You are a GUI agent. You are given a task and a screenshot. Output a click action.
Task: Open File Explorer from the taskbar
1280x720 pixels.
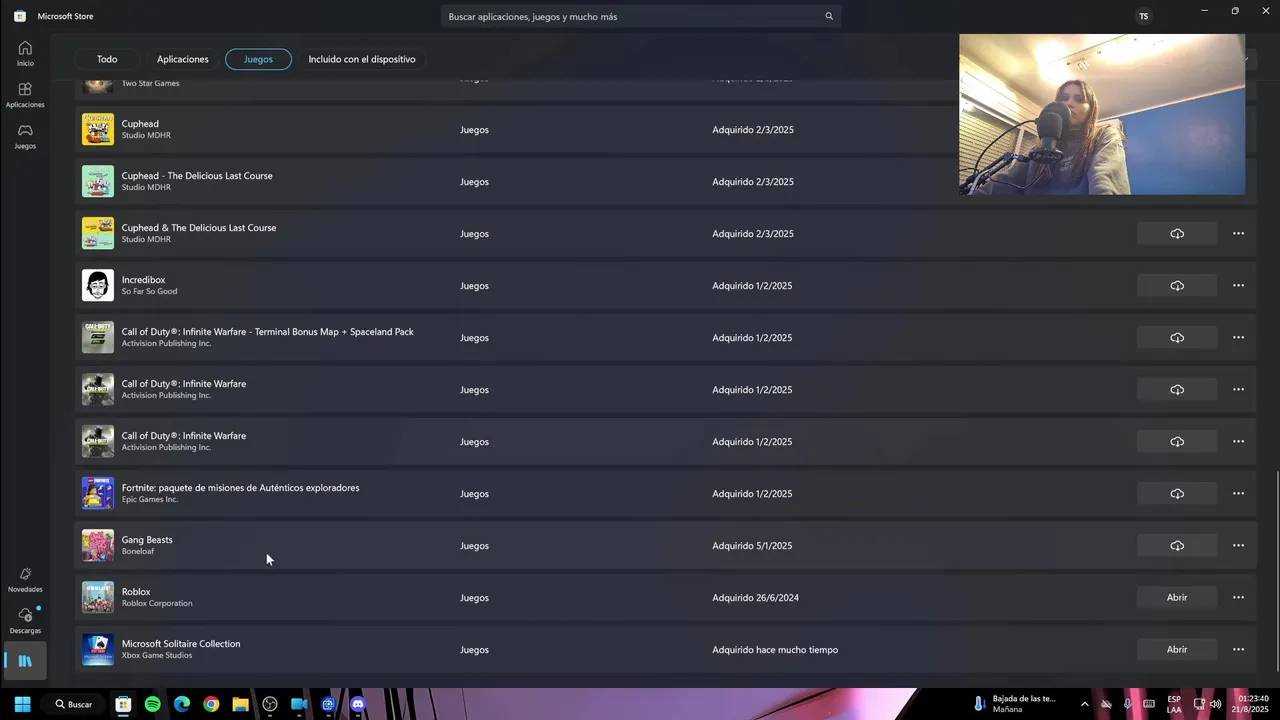[x=240, y=704]
